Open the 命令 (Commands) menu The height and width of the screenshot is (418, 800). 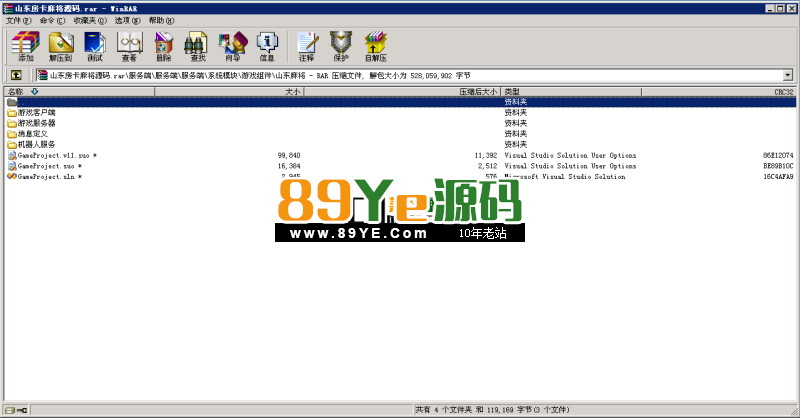[52, 20]
